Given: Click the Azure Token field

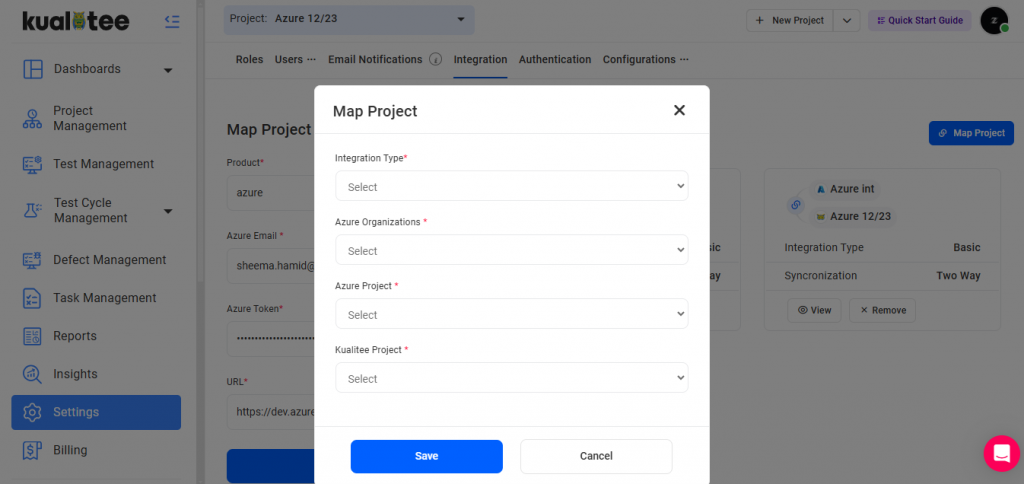Looking at the screenshot, I should pos(270,338).
